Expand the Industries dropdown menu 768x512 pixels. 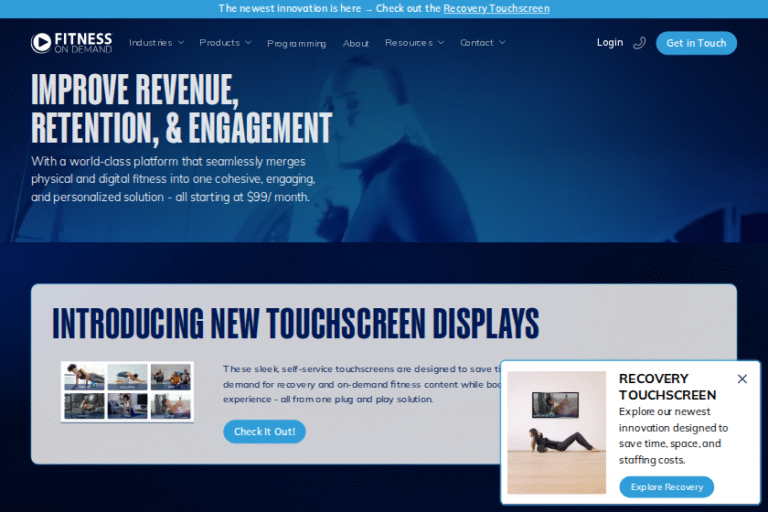click(x=156, y=43)
